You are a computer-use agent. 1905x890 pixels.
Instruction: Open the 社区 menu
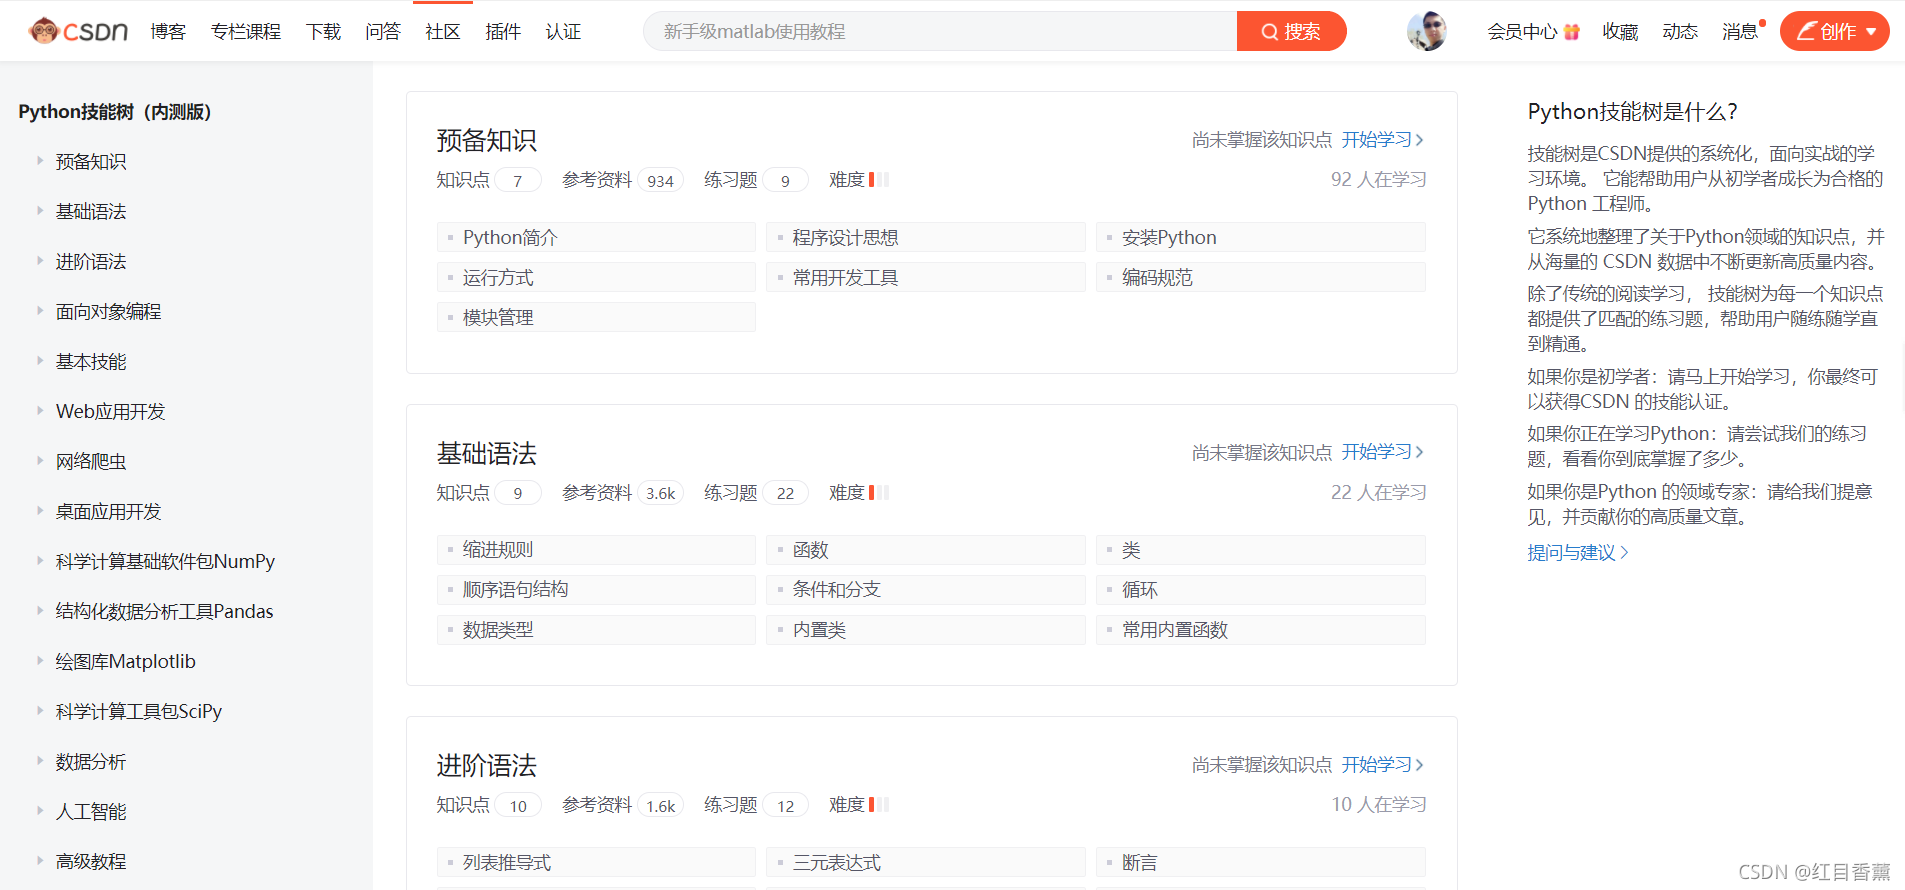[443, 32]
